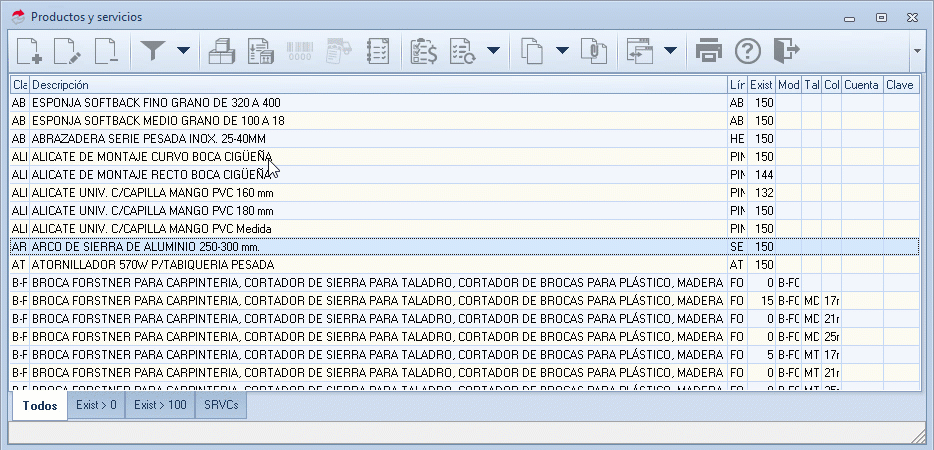Click the calculator document icon

[x=260, y=50]
